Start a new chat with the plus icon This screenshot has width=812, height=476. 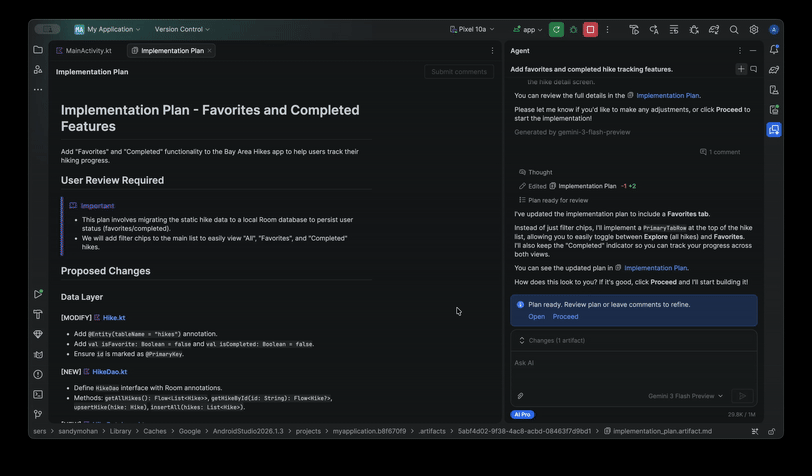click(741, 69)
